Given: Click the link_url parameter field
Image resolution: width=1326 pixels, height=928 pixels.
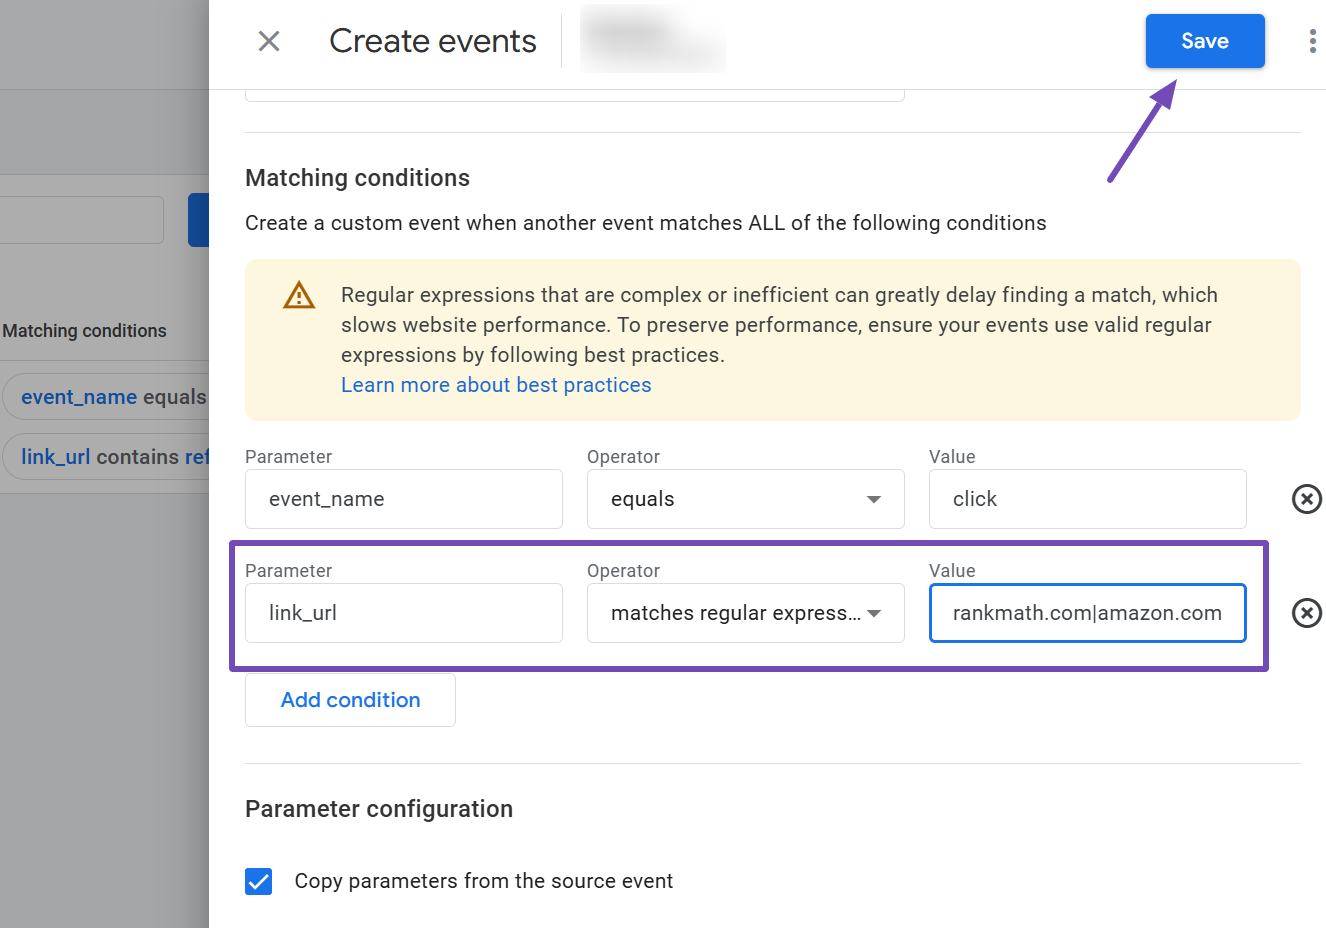Looking at the screenshot, I should [403, 613].
